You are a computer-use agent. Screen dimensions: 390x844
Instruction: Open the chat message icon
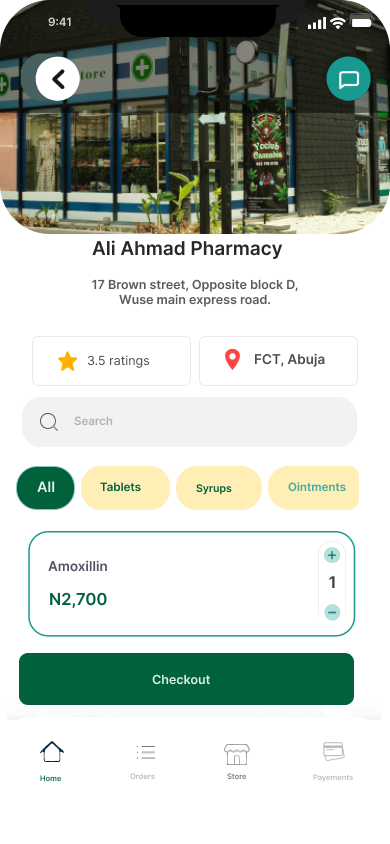349,79
